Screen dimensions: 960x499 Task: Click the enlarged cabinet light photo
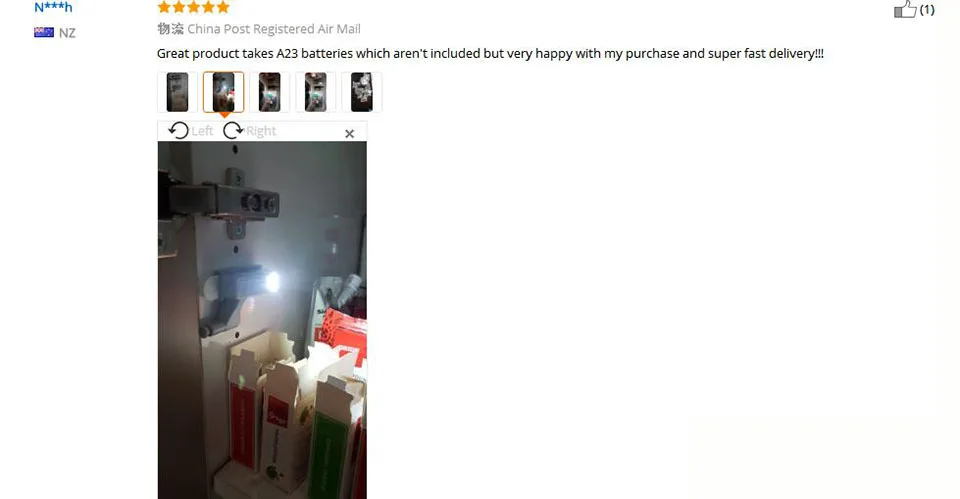pos(262,320)
